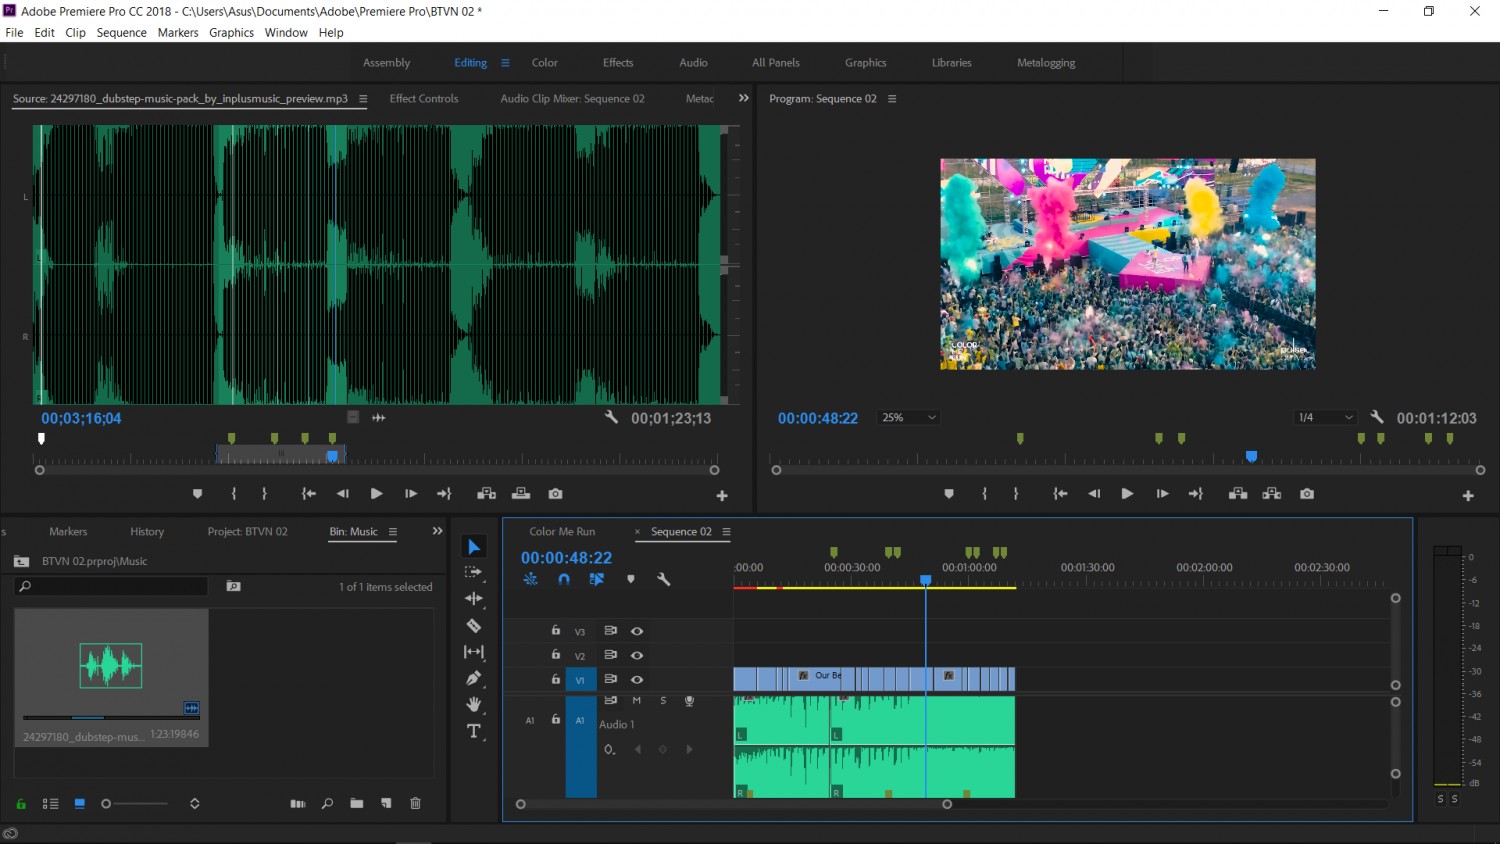
Task: Click the Program monitor blue playhead
Action: click(1251, 457)
